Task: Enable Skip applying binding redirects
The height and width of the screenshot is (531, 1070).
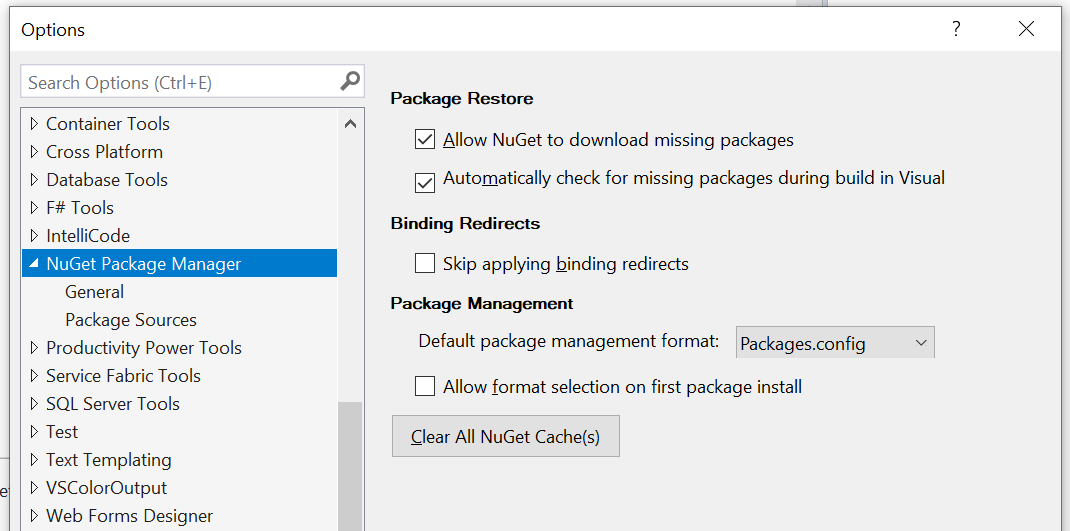Action: (424, 263)
